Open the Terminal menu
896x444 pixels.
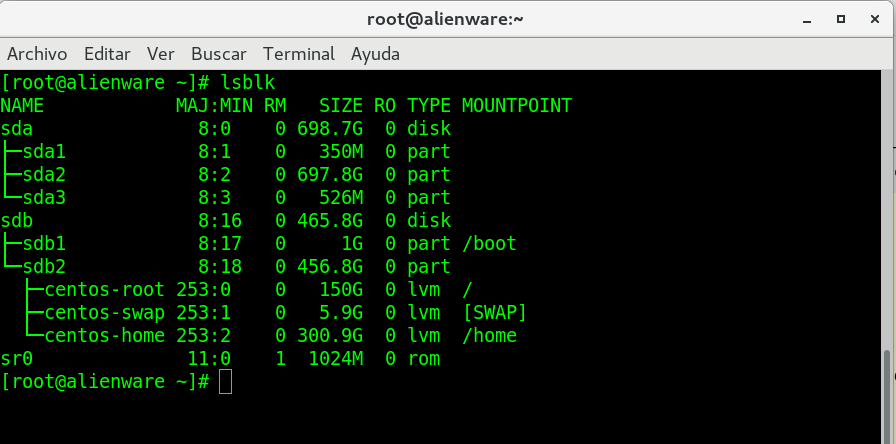pyautogui.click(x=299, y=54)
